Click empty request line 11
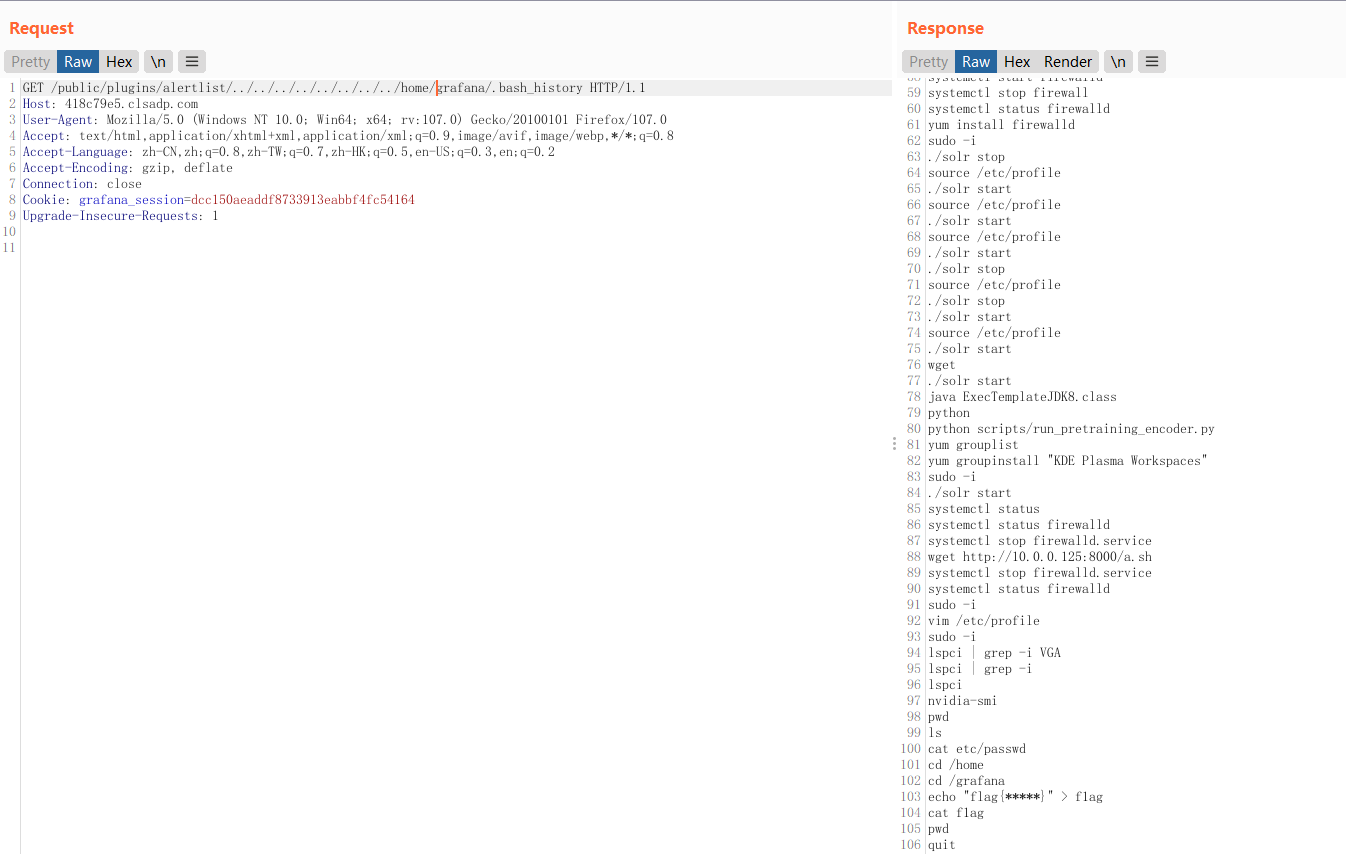 (x=456, y=248)
